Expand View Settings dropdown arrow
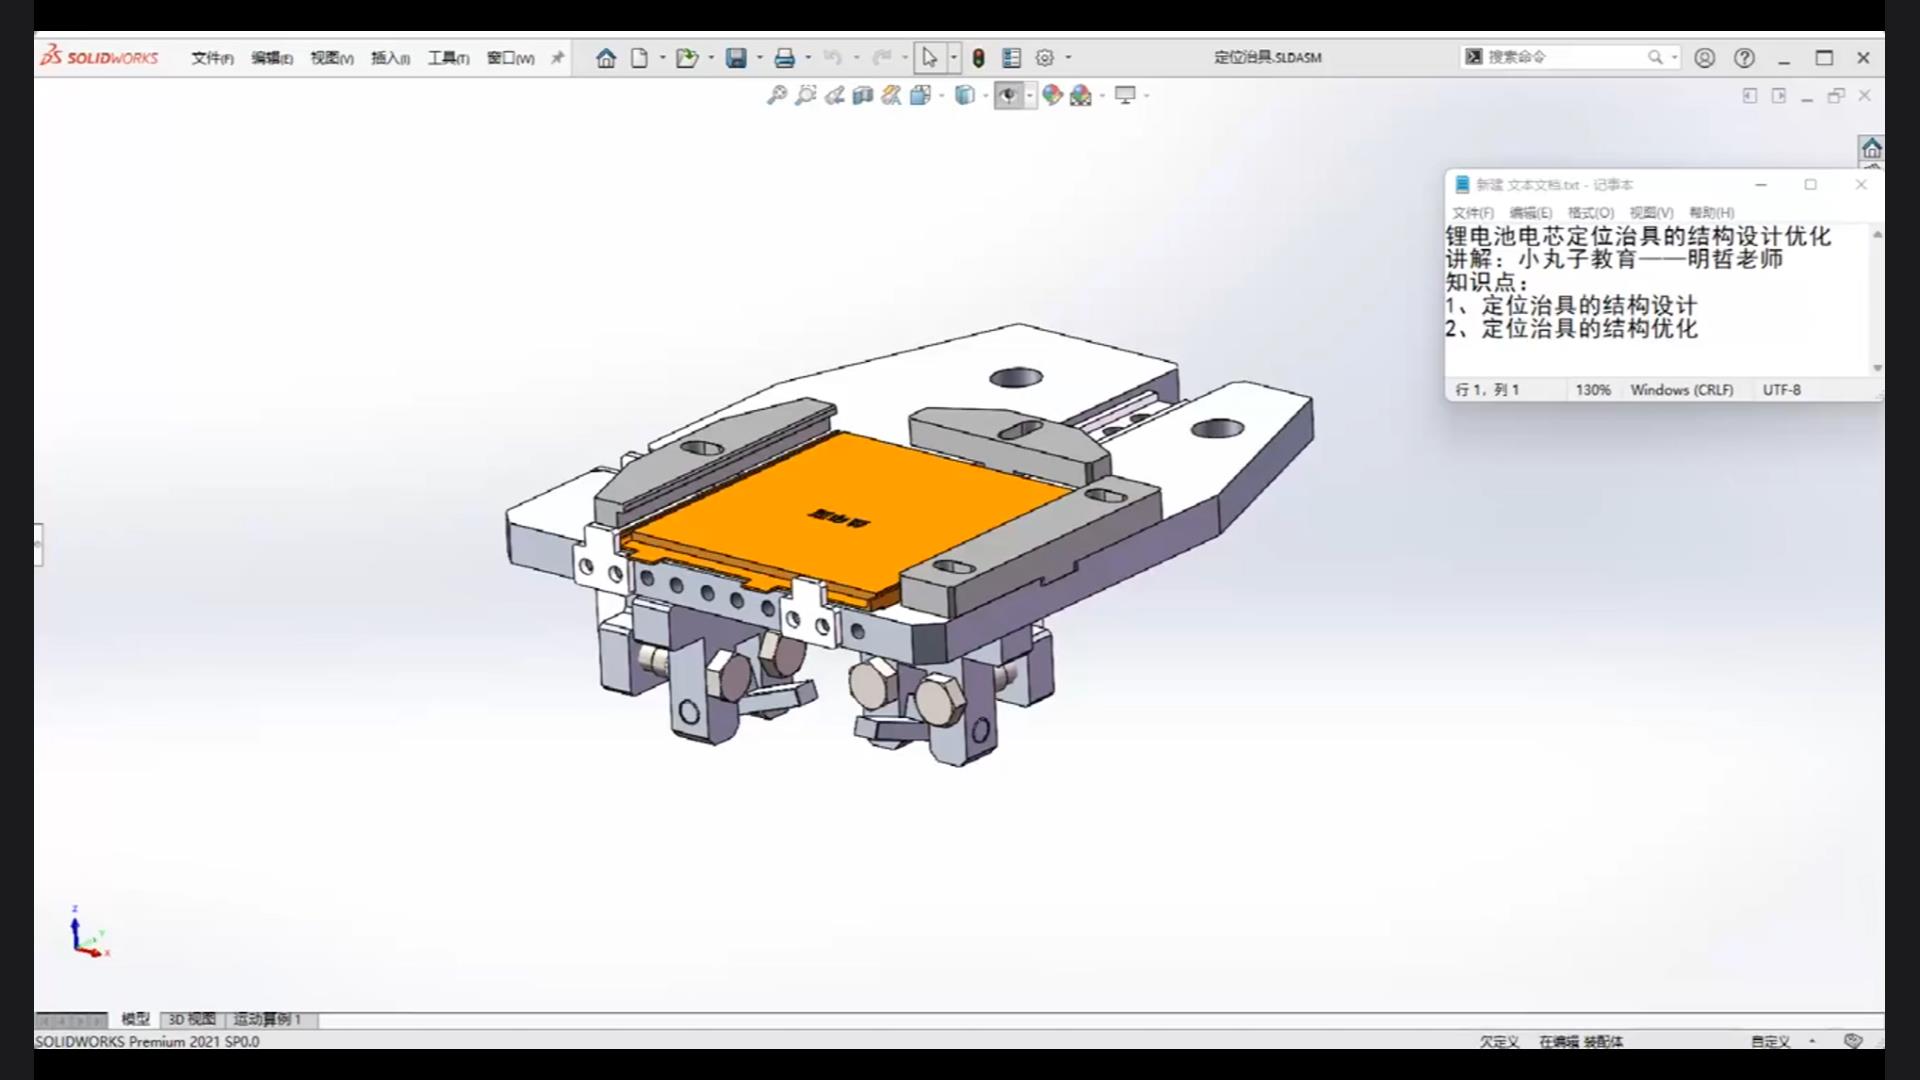 pyautogui.click(x=1146, y=95)
